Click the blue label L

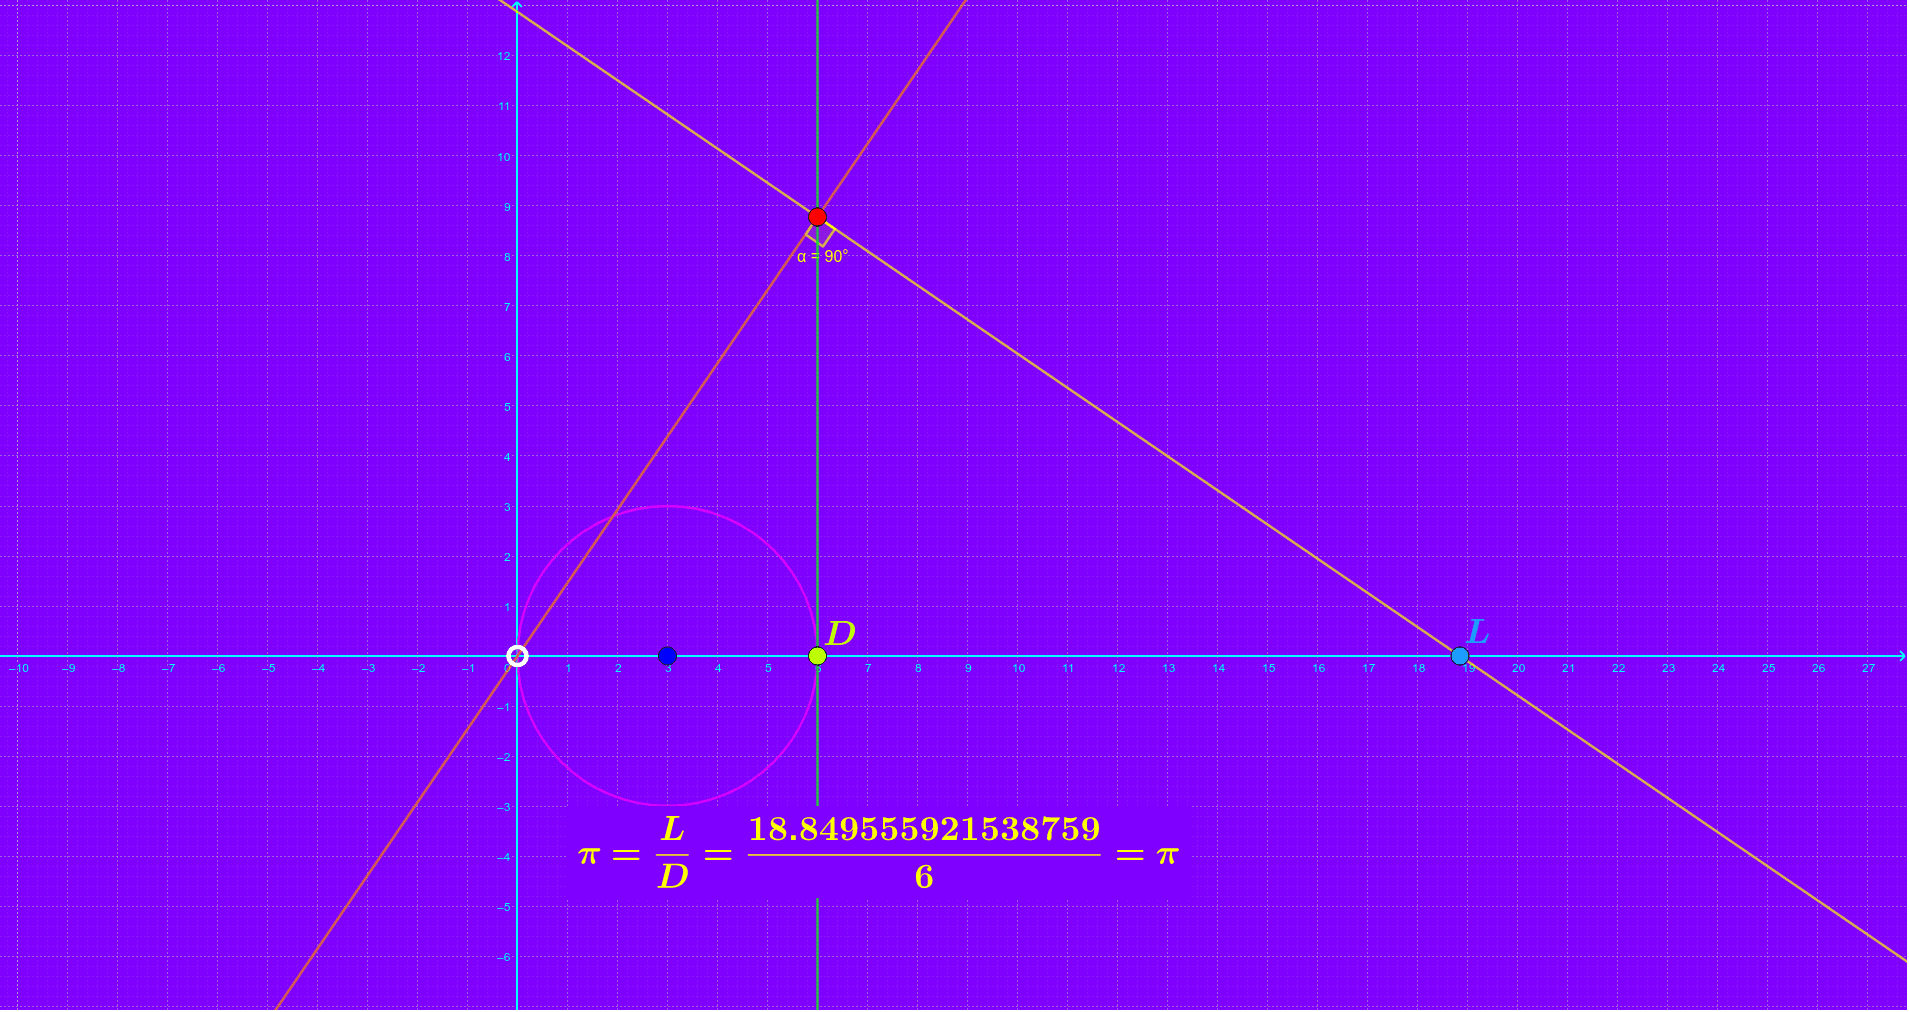(1477, 632)
